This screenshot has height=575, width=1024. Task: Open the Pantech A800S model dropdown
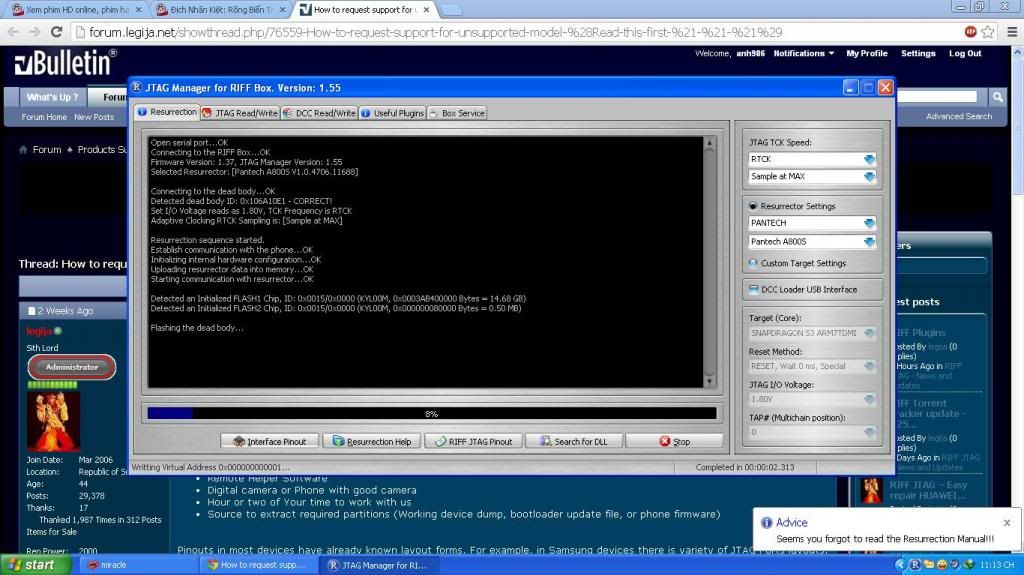[x=869, y=242]
